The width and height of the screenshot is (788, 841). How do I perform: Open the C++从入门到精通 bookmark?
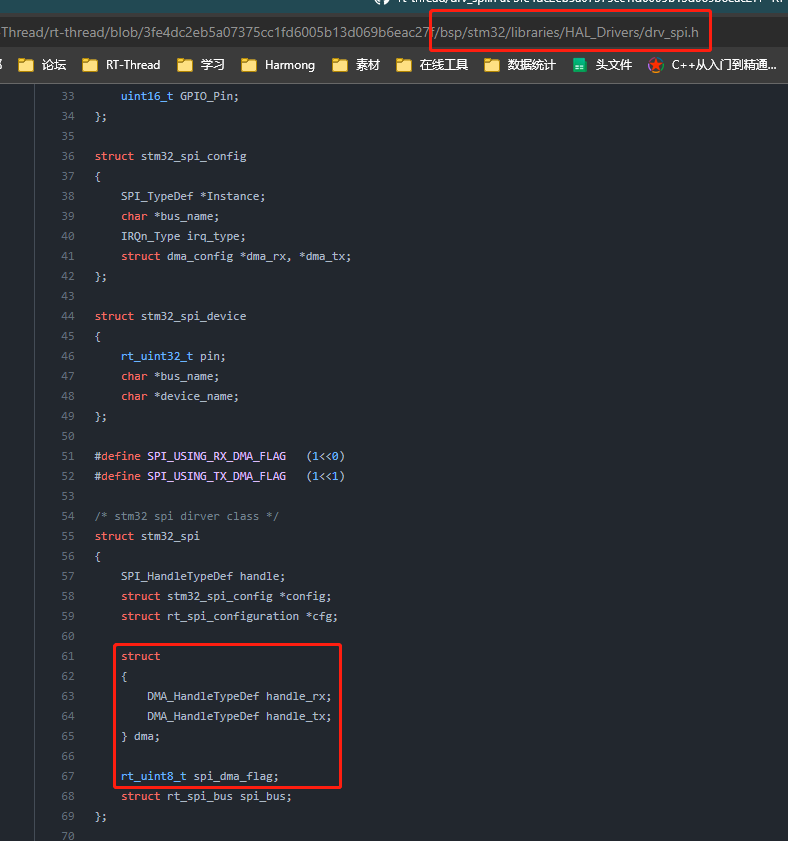click(712, 65)
